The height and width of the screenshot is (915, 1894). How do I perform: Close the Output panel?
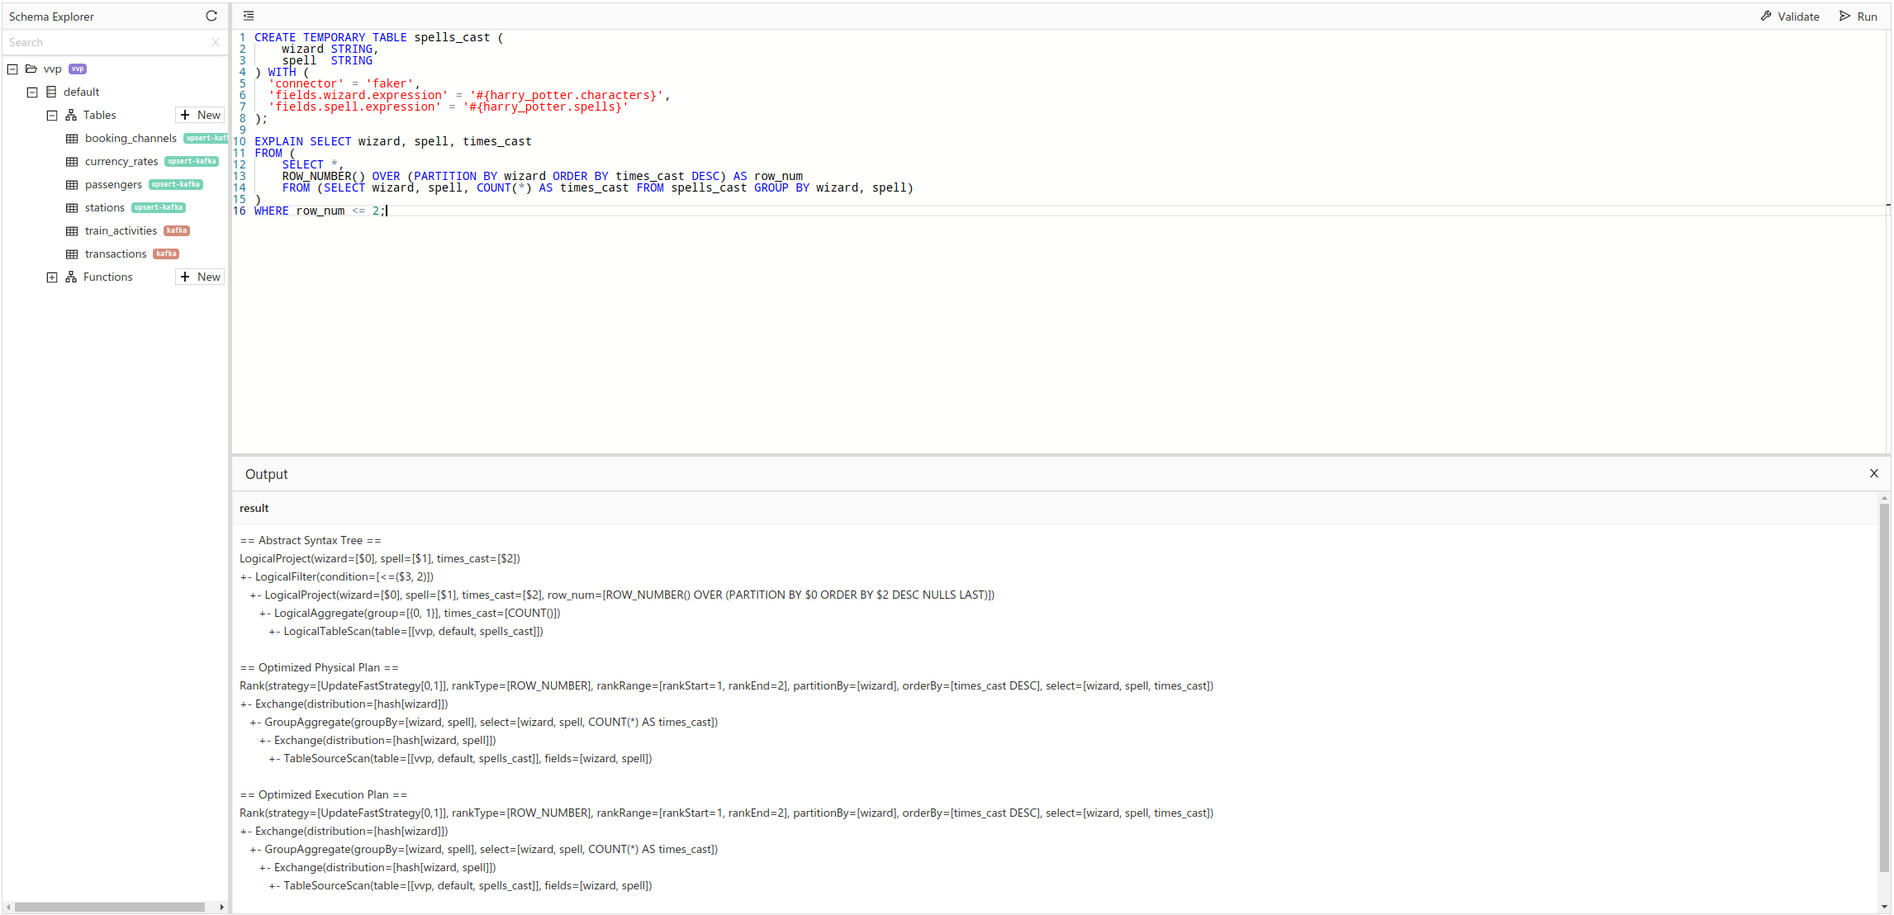(x=1873, y=473)
